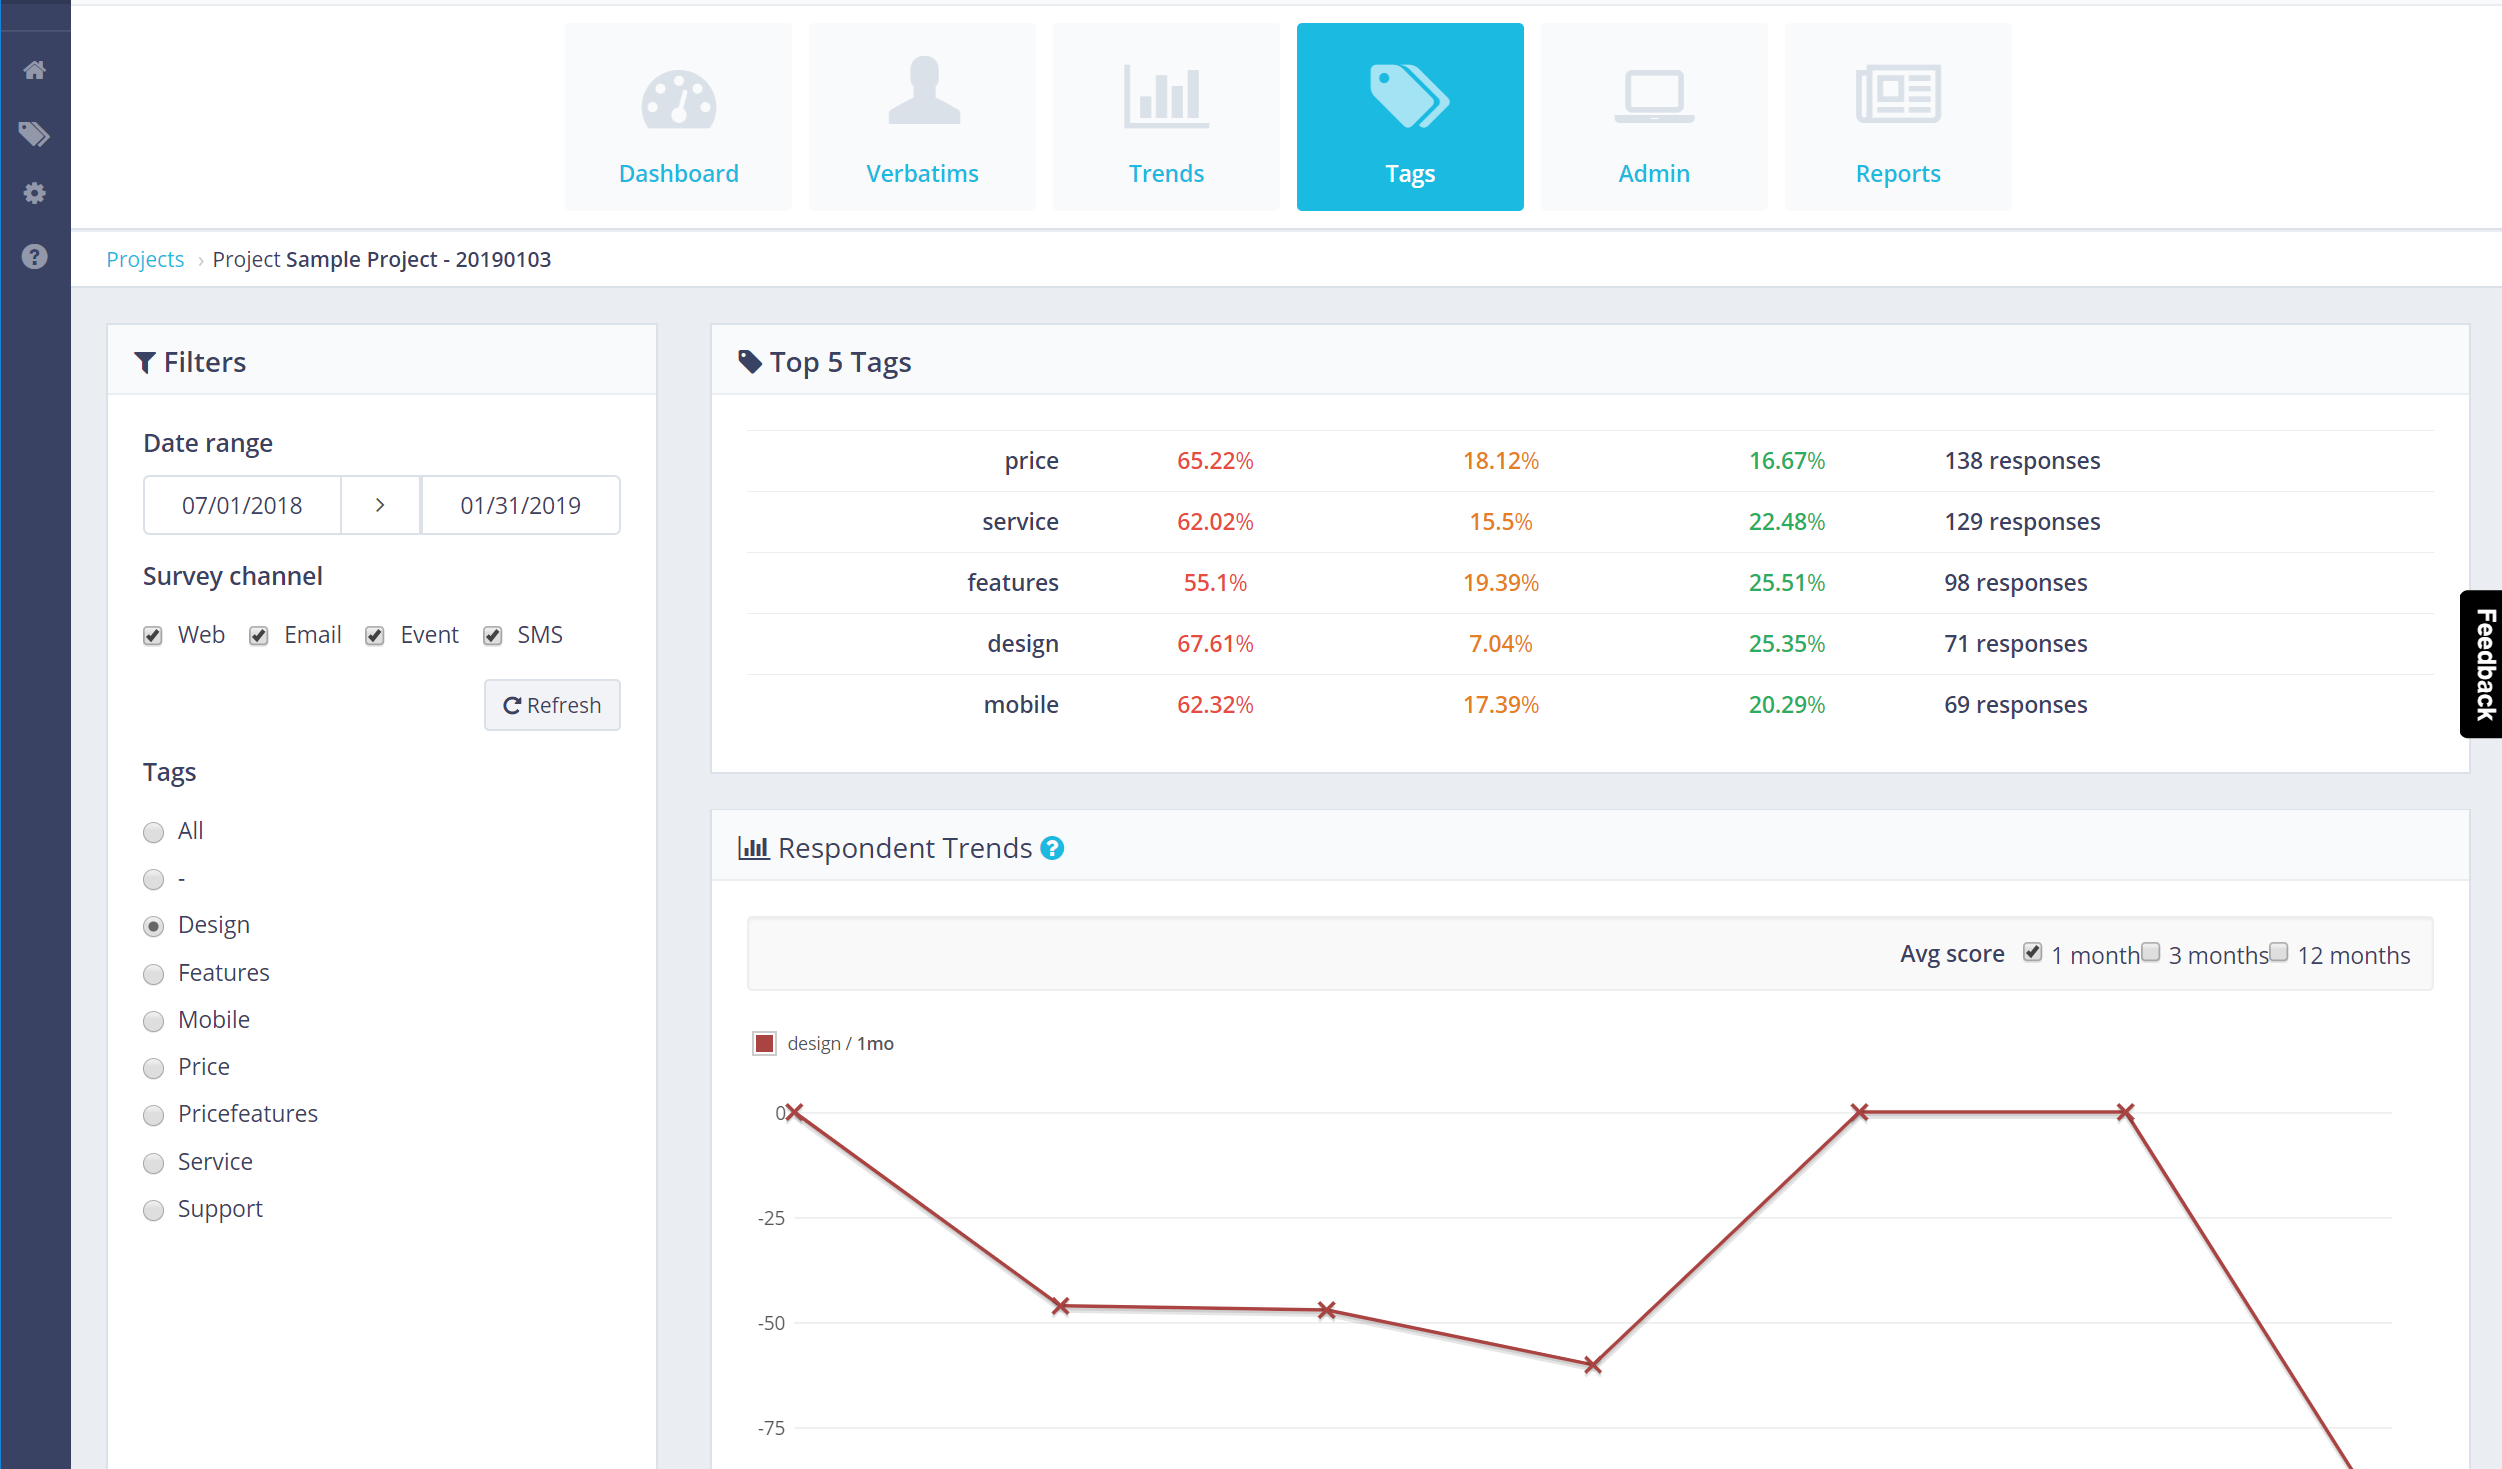Select the All tags radio button
The width and height of the screenshot is (2502, 1469).
click(x=153, y=832)
